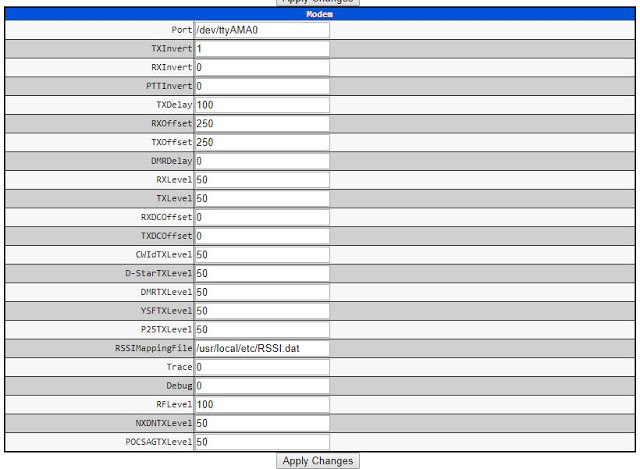Click the RXOffset input field

pos(262,124)
